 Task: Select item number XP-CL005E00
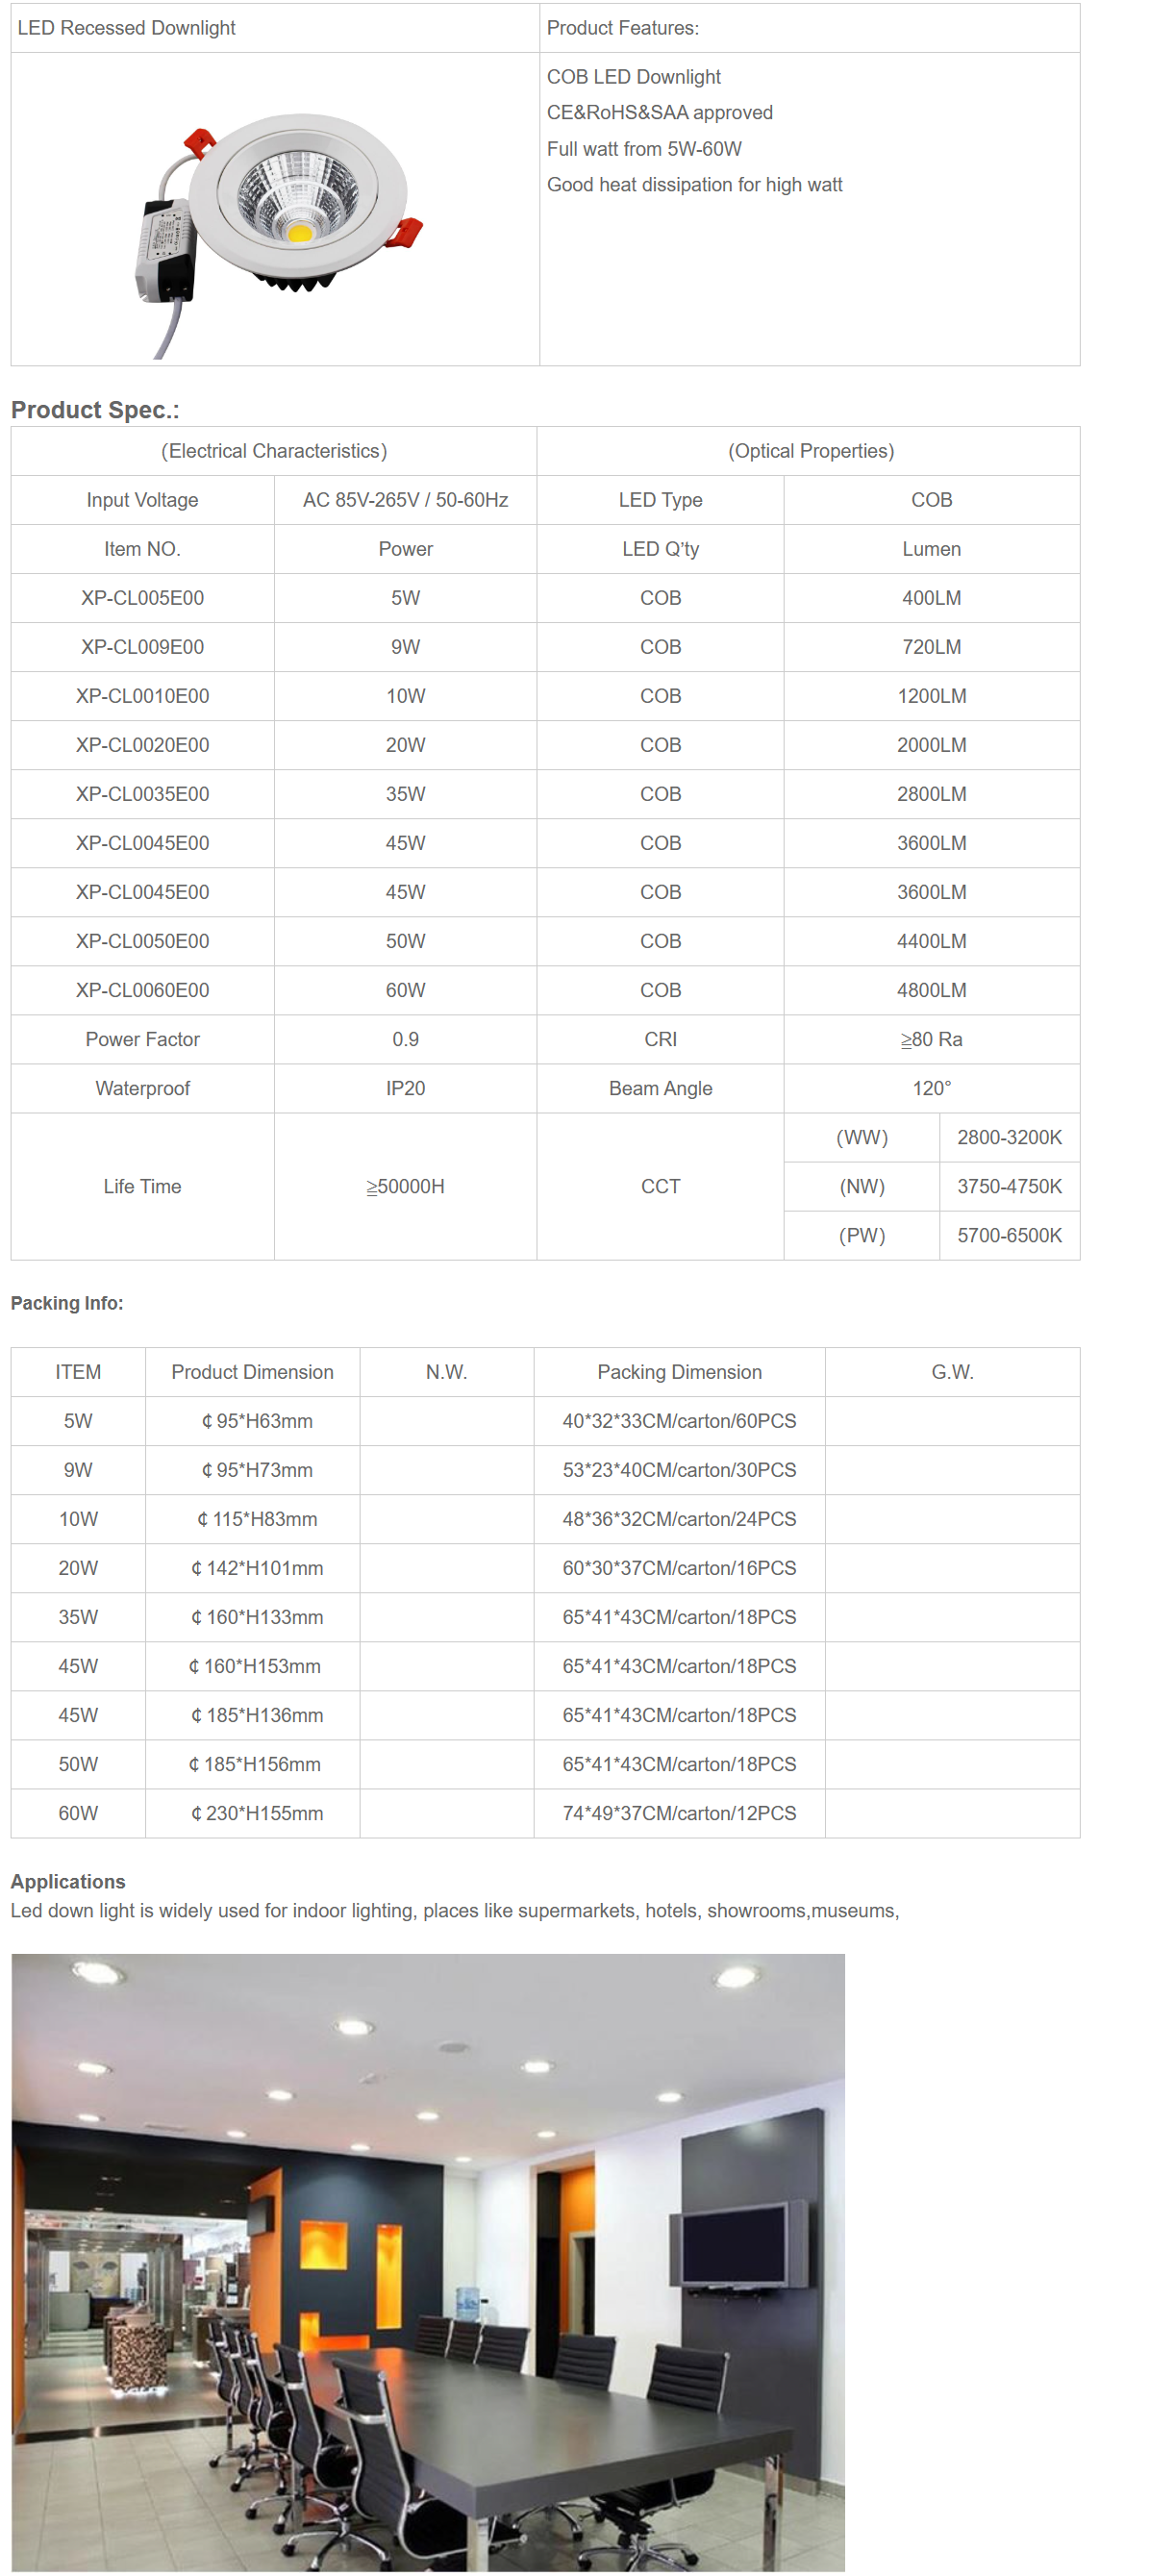(x=142, y=598)
